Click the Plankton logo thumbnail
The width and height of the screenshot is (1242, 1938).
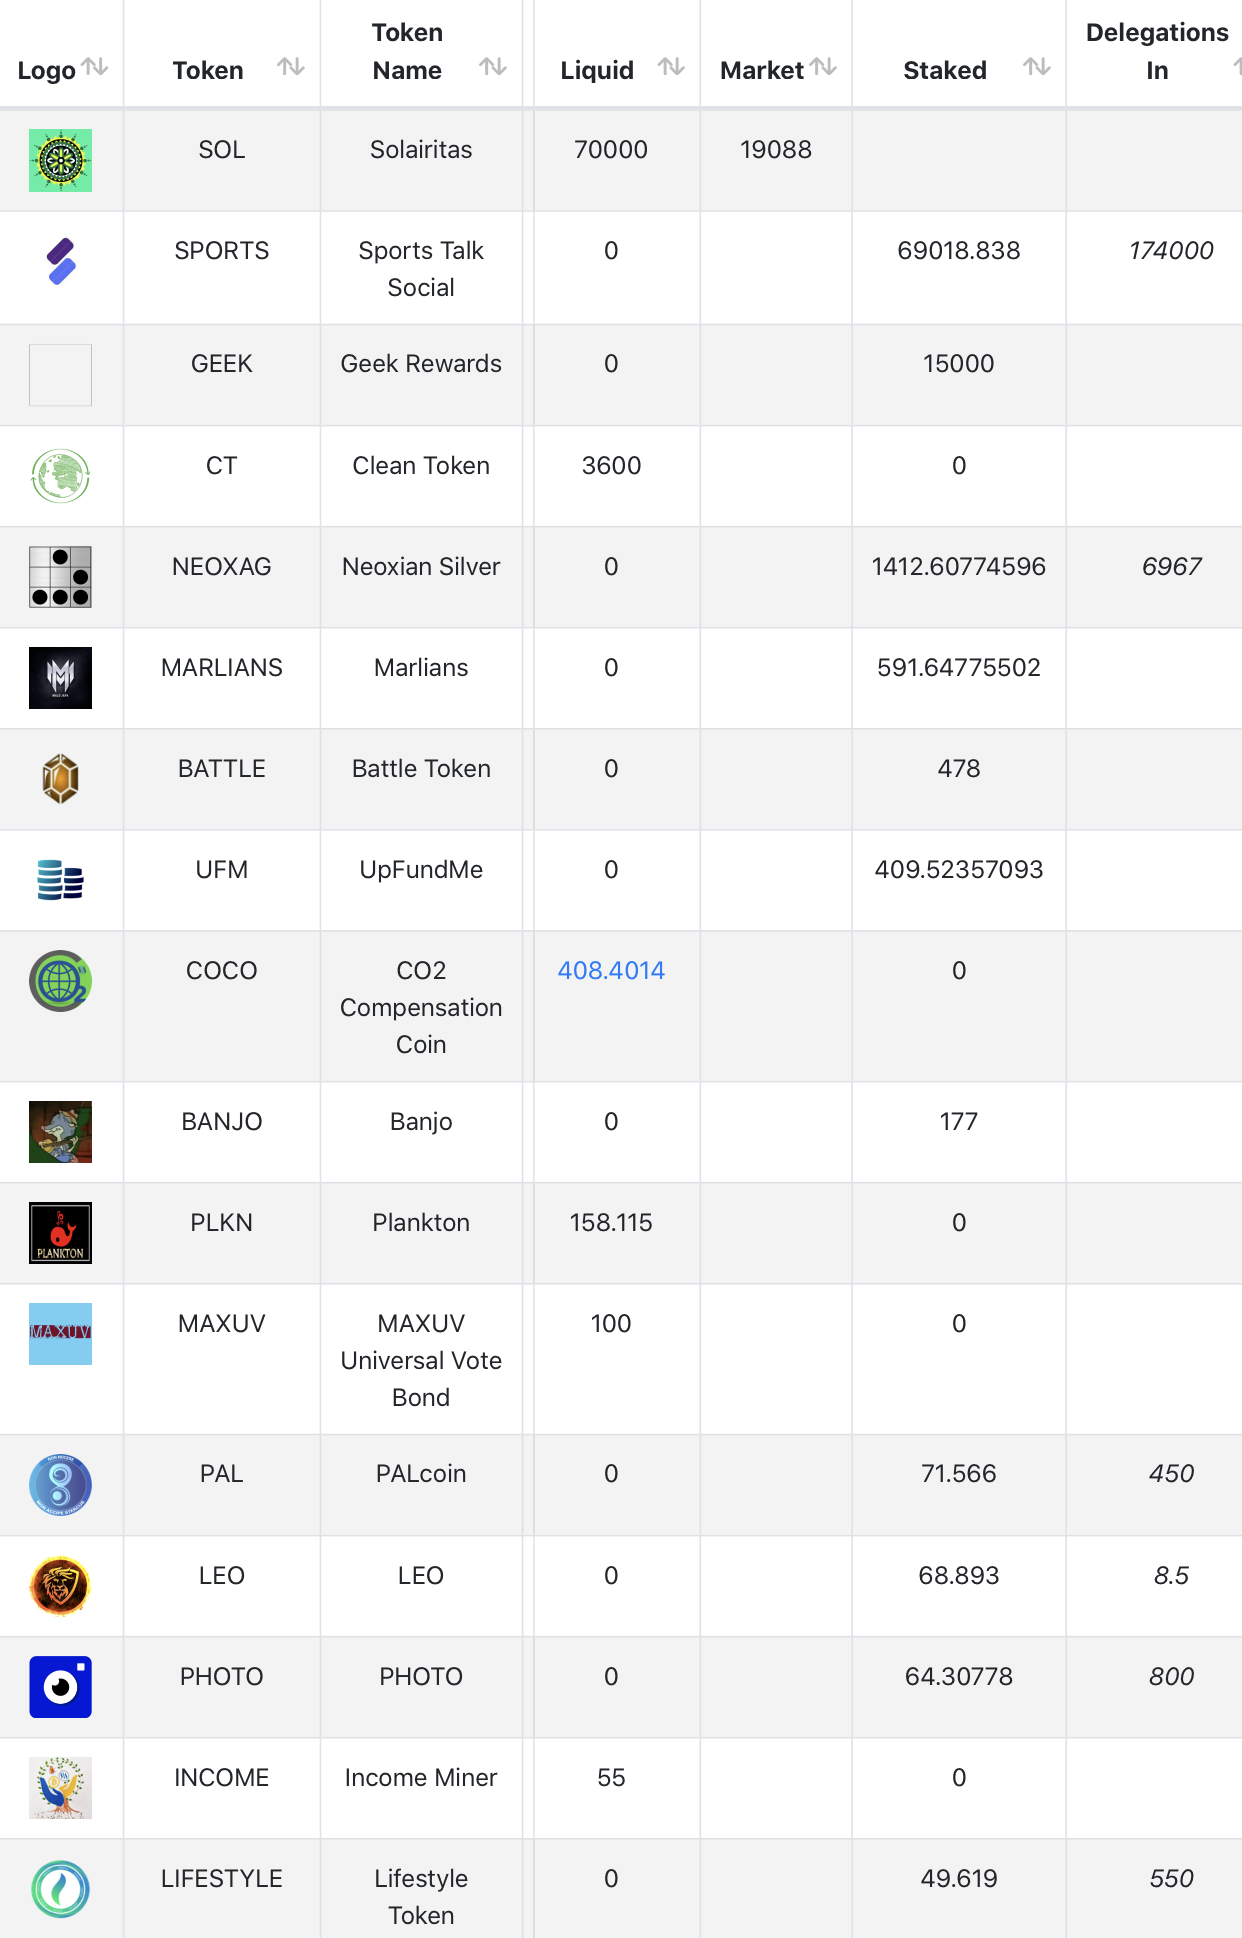pyautogui.click(x=60, y=1233)
